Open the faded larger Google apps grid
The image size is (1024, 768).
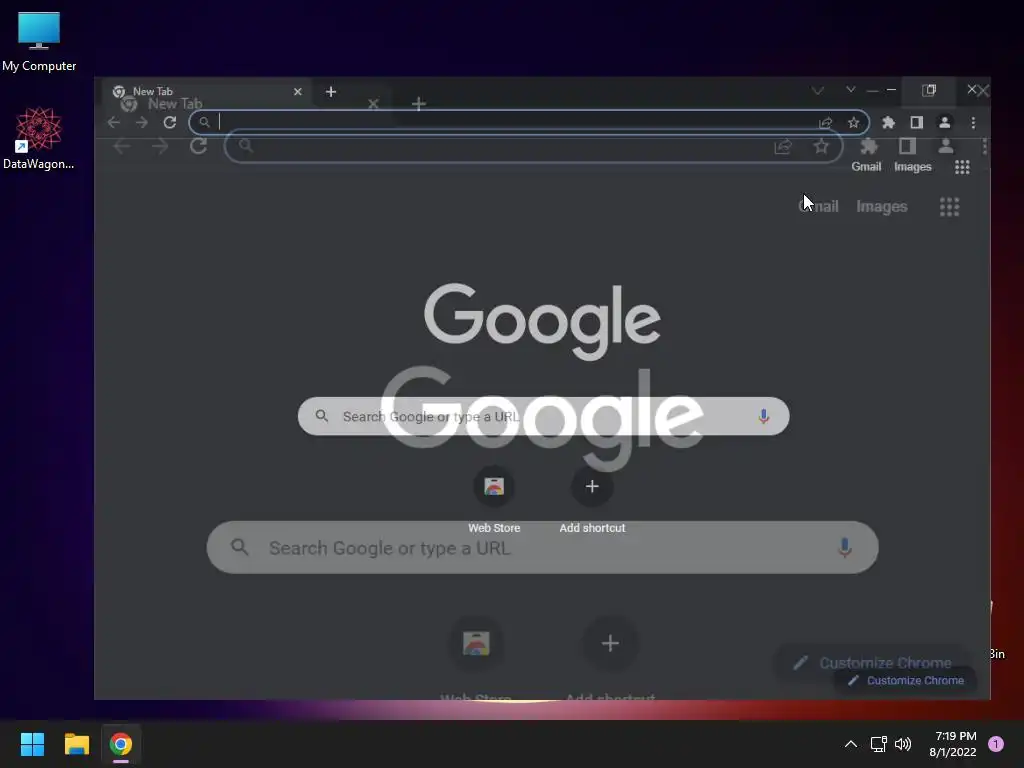point(950,207)
